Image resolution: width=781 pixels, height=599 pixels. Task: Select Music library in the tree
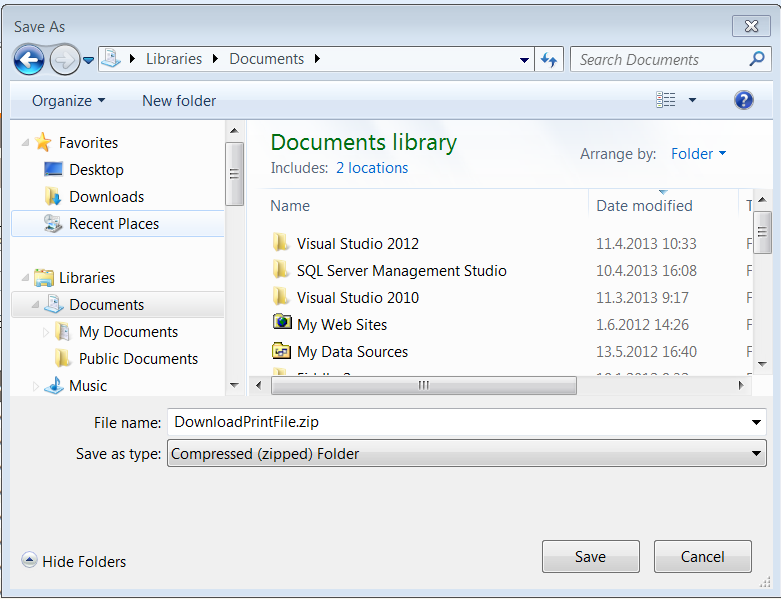(x=88, y=385)
